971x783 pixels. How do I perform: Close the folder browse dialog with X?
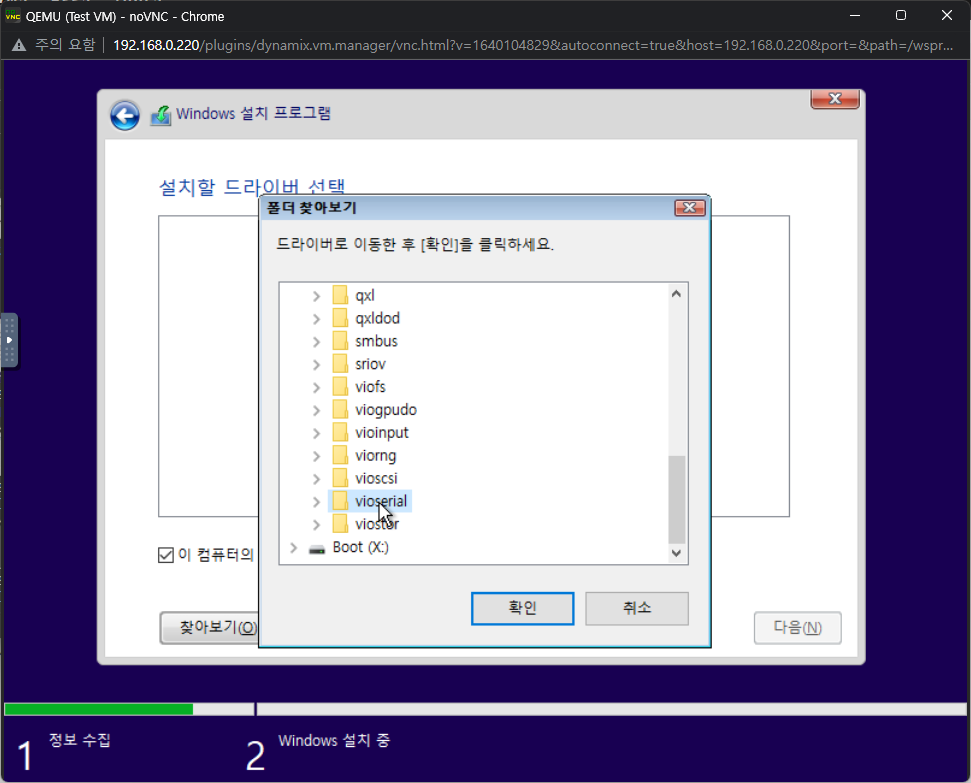[689, 208]
